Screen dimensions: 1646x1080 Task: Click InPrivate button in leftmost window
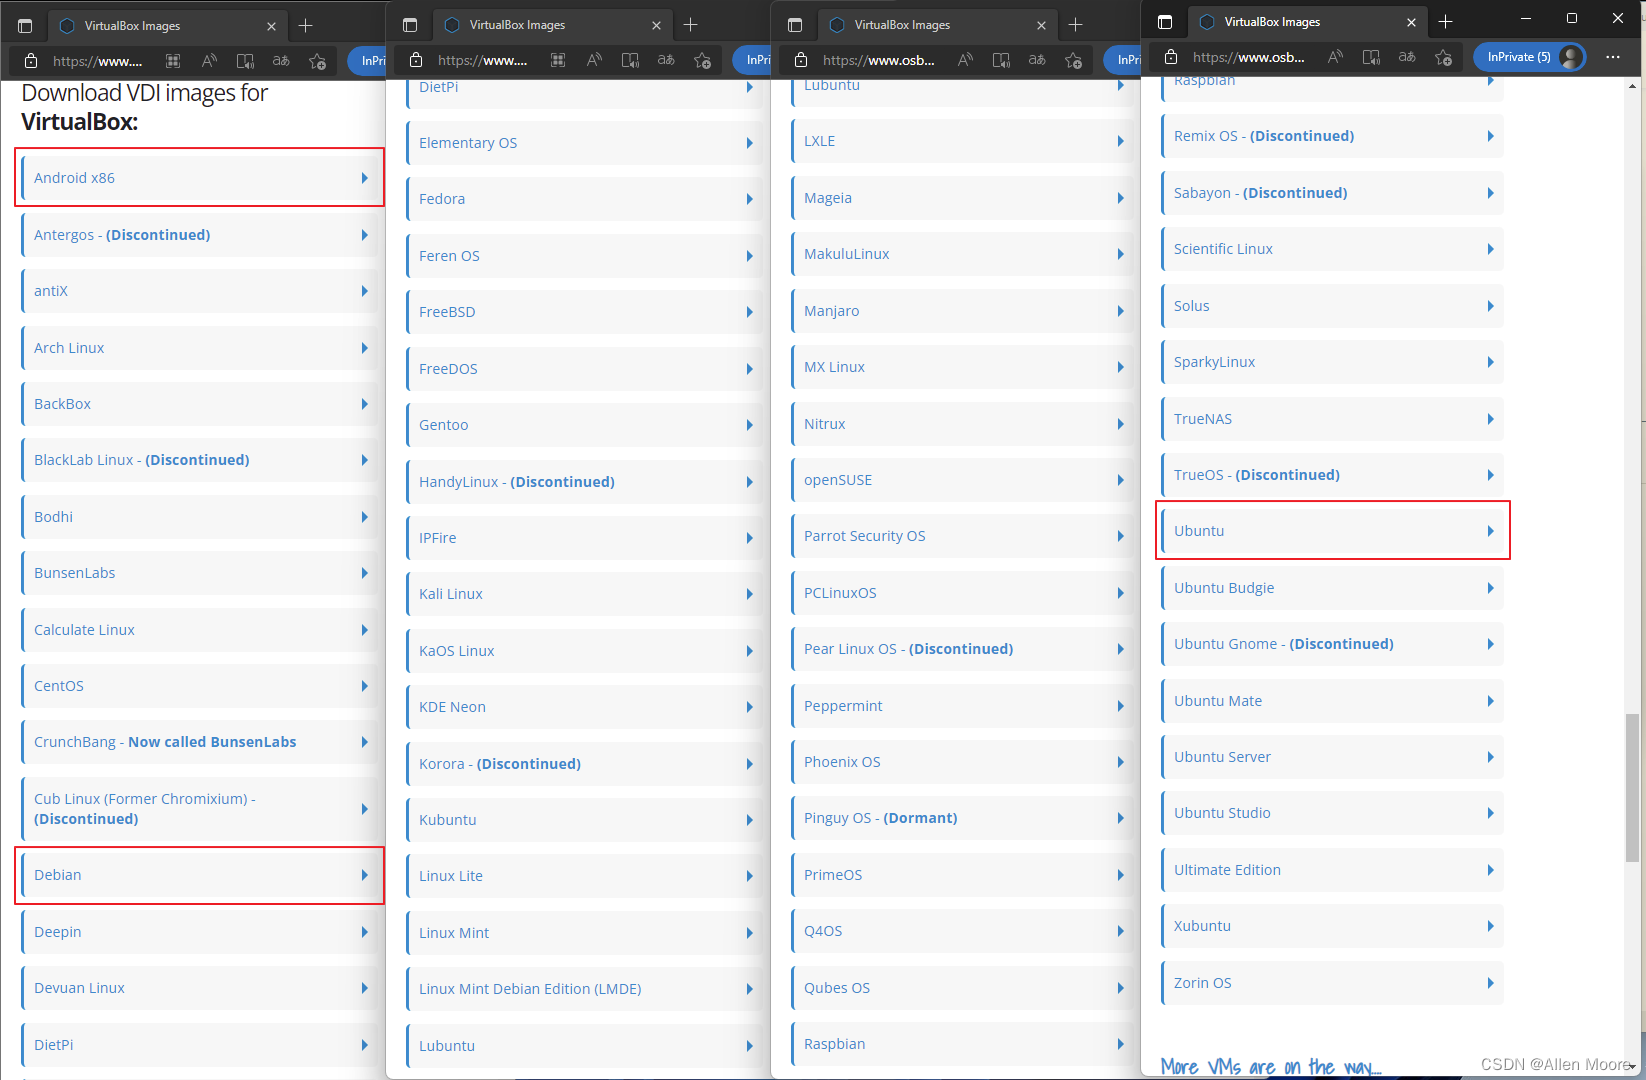pos(368,61)
